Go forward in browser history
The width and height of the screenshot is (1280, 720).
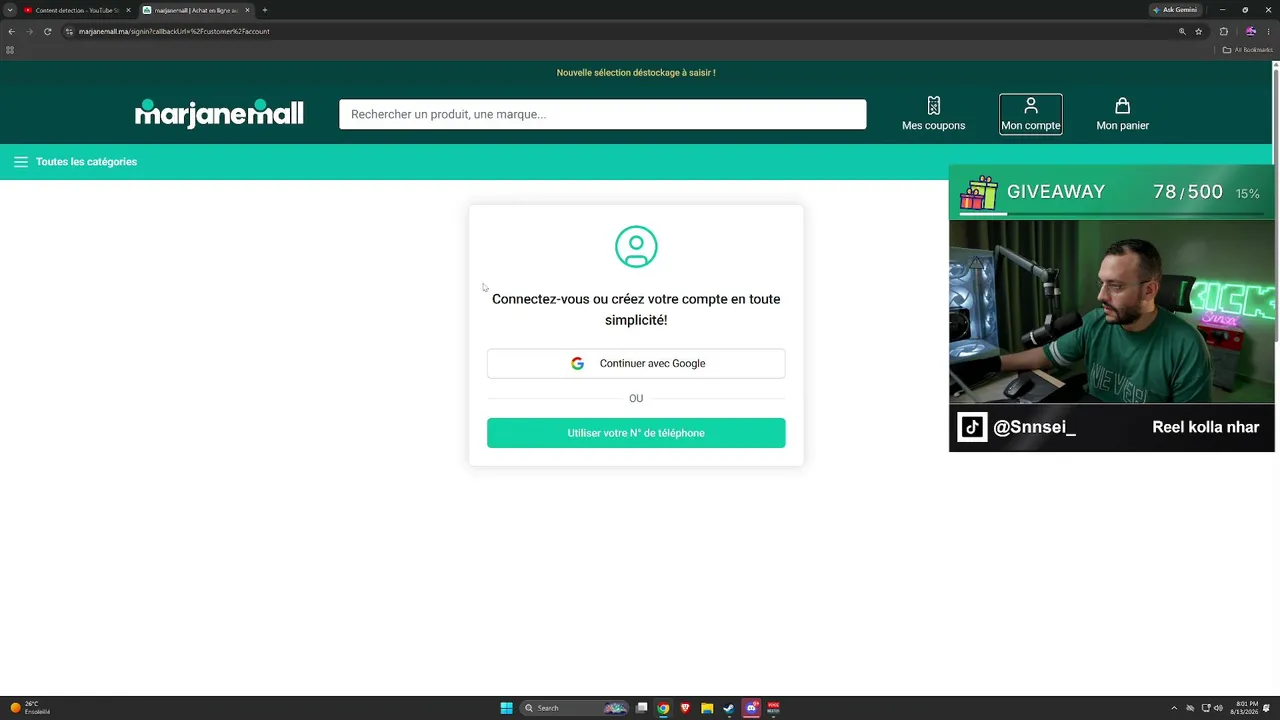click(29, 31)
